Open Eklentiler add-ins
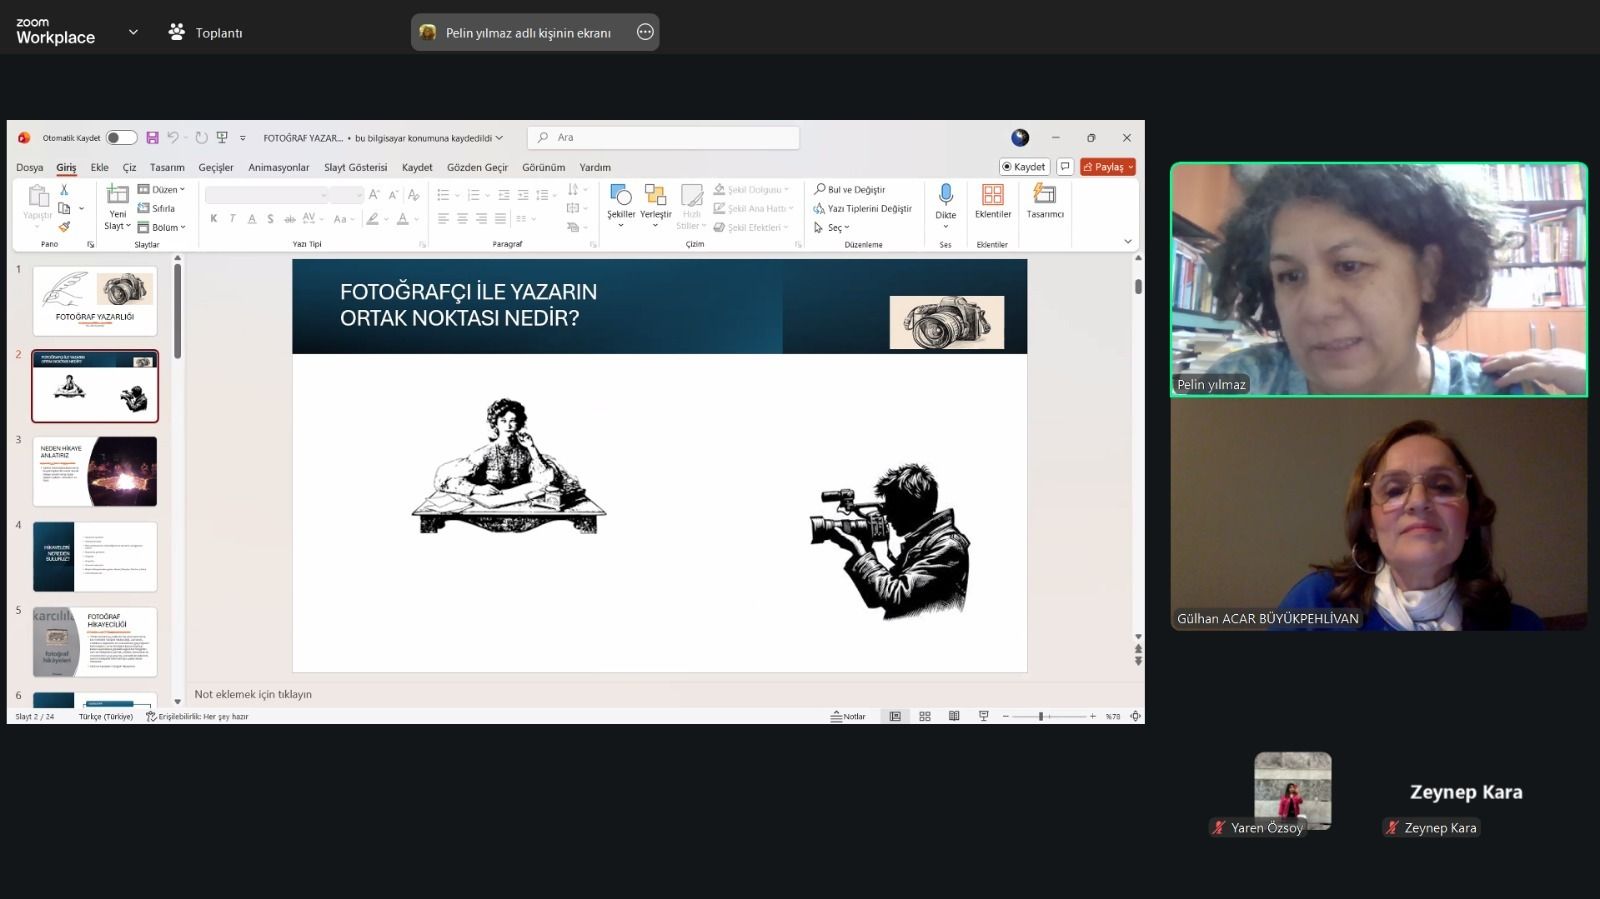 (x=993, y=200)
